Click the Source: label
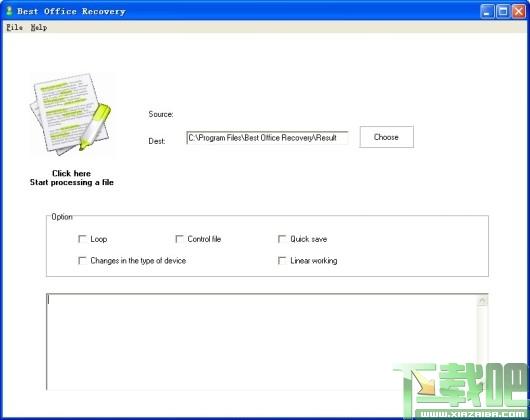This screenshot has height=420, width=530. (161, 114)
